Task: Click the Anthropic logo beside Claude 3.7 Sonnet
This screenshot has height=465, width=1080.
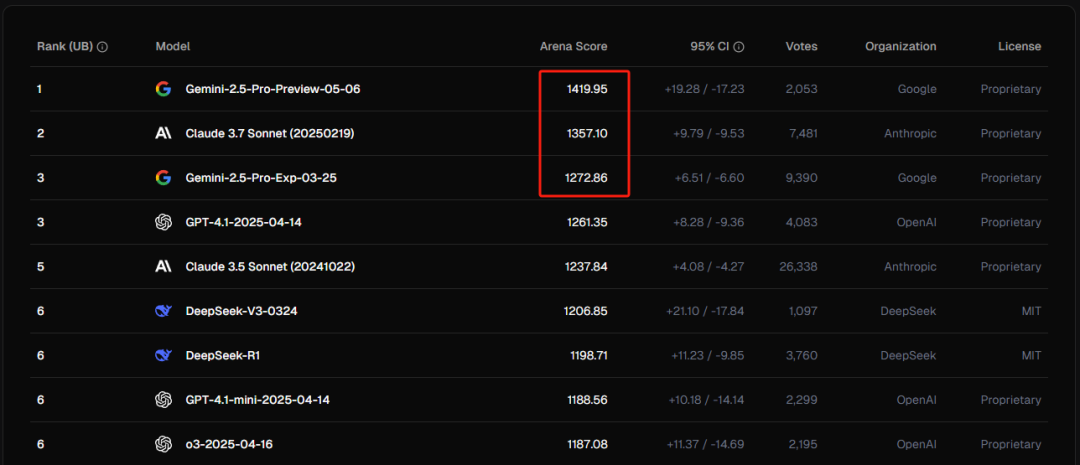Action: coord(163,133)
